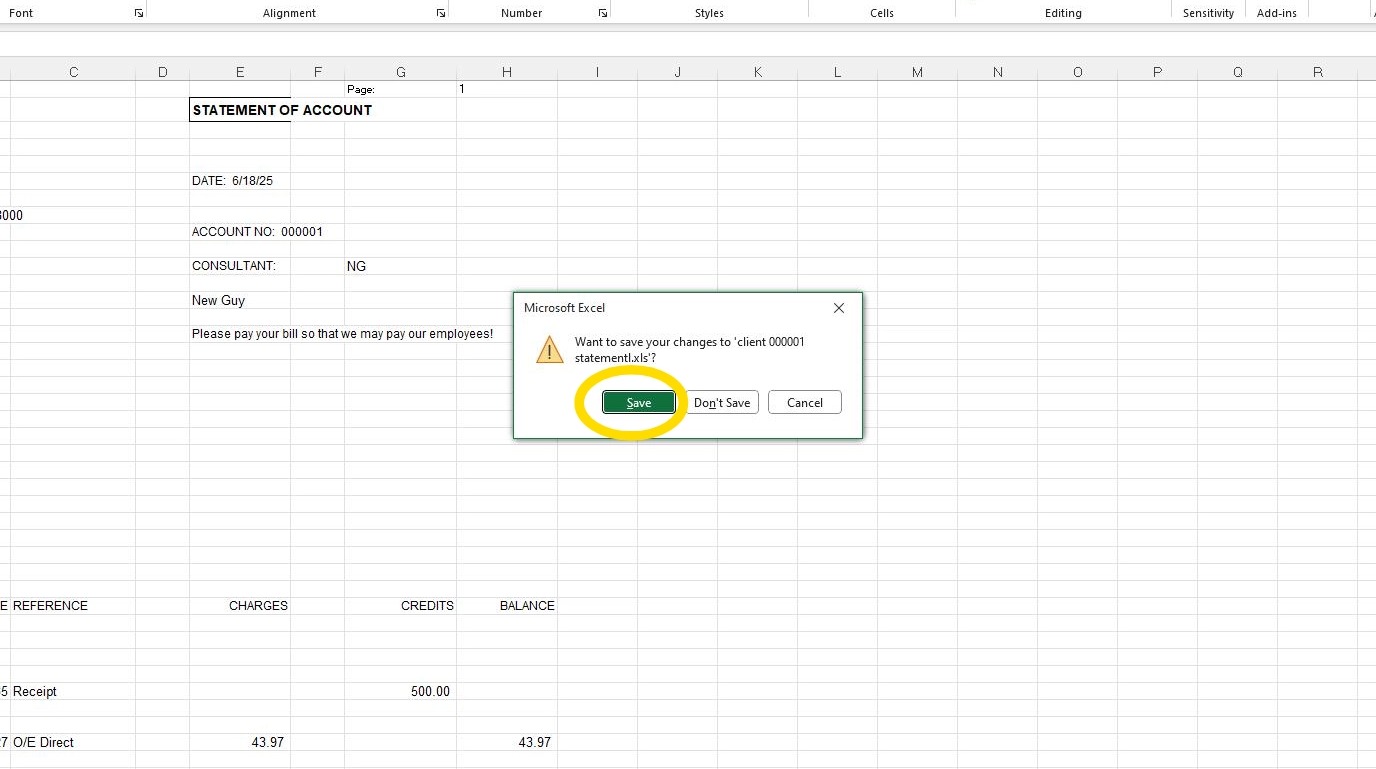Select the Receipt reference cell
Image resolution: width=1376 pixels, height=769 pixels.
[73, 692]
